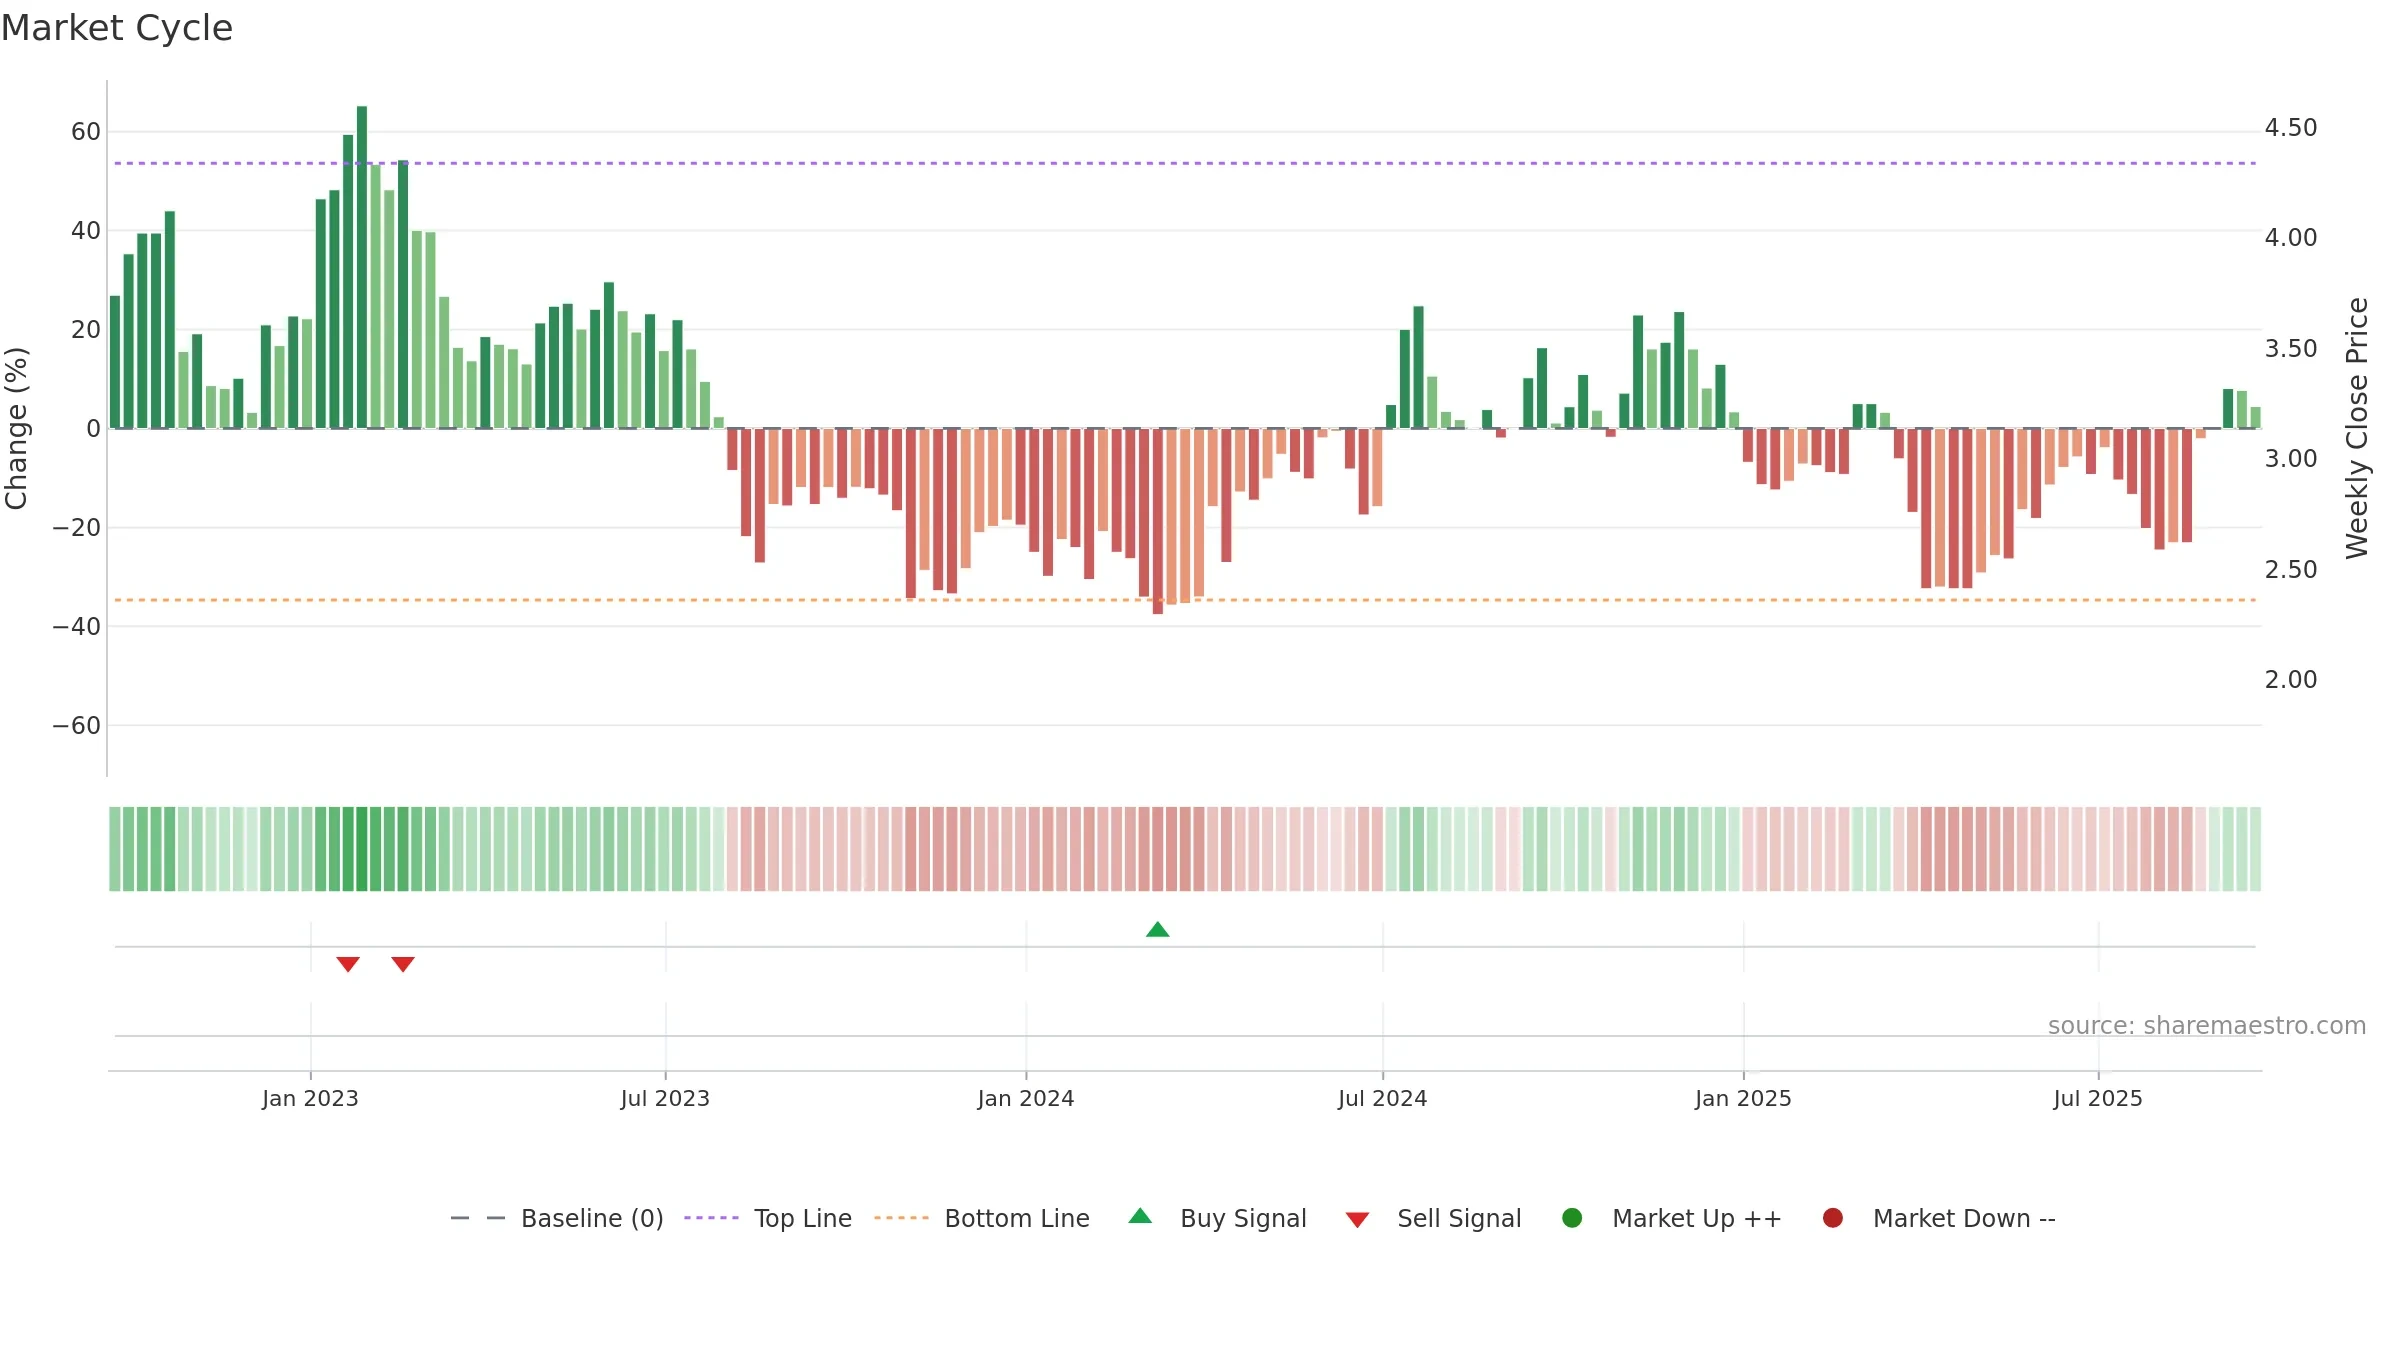The width and height of the screenshot is (2400, 1350).
Task: Click the first red Sell Signal marker
Action: [x=348, y=964]
